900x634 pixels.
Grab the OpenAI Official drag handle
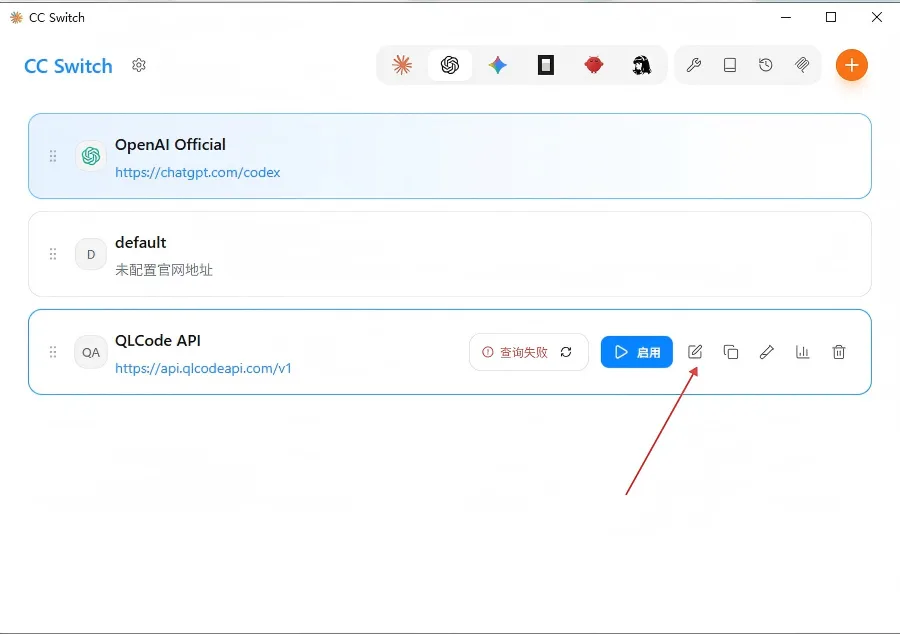(53, 156)
